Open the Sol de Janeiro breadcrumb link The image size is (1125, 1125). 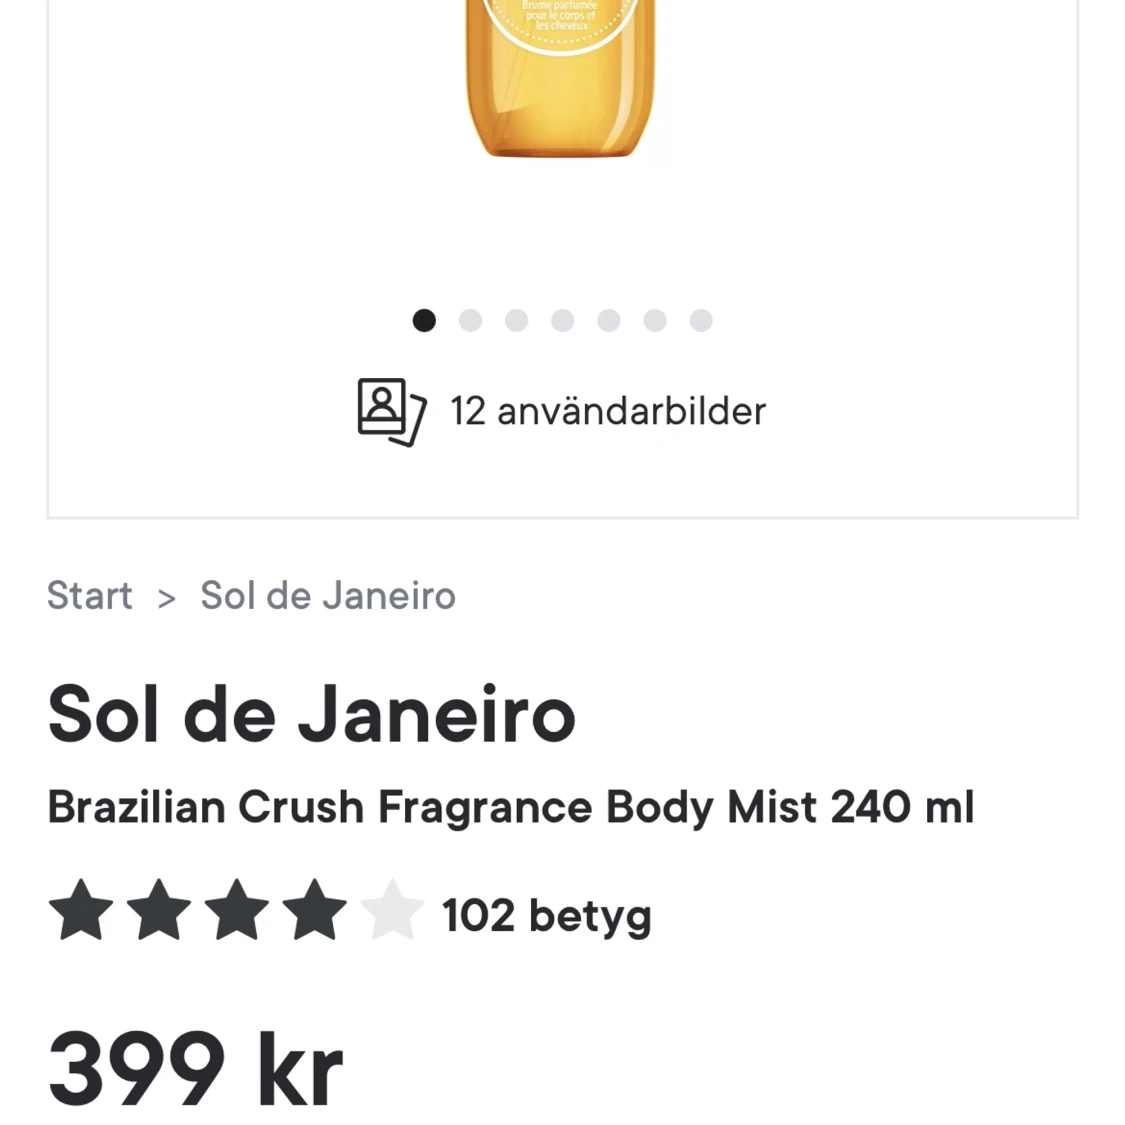(x=327, y=595)
